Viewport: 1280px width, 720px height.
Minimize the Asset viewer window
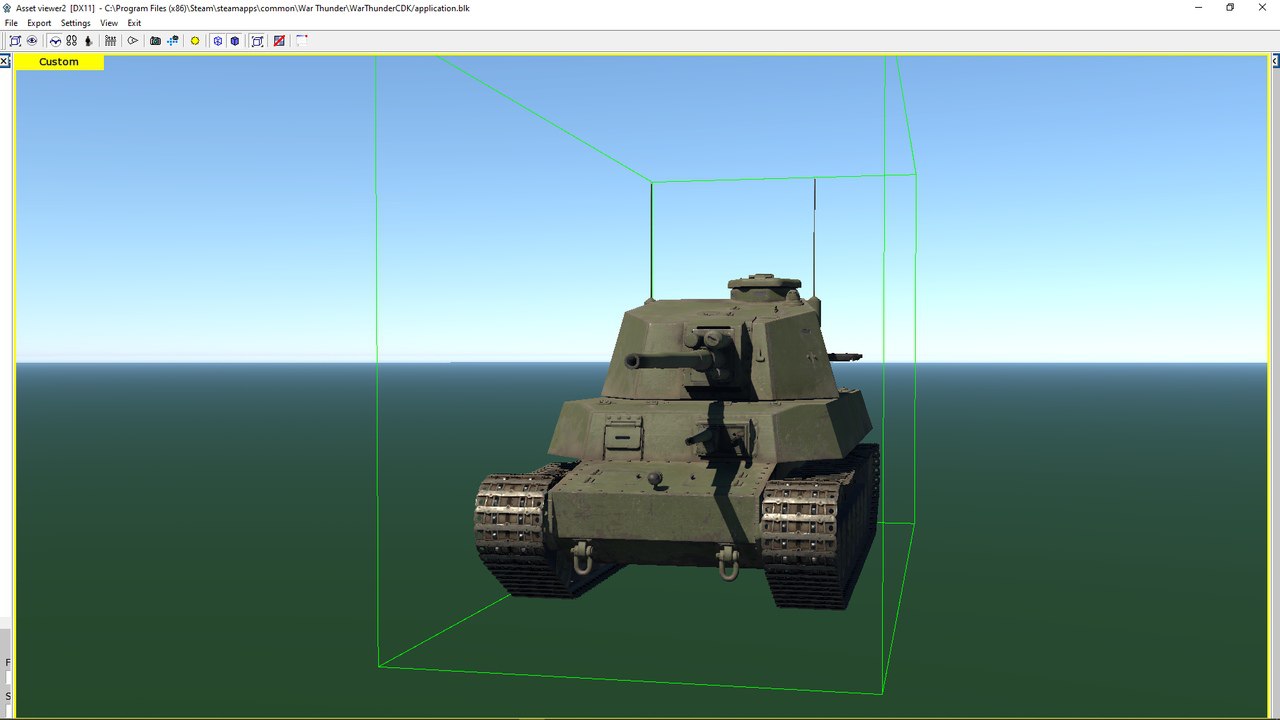1199,7
